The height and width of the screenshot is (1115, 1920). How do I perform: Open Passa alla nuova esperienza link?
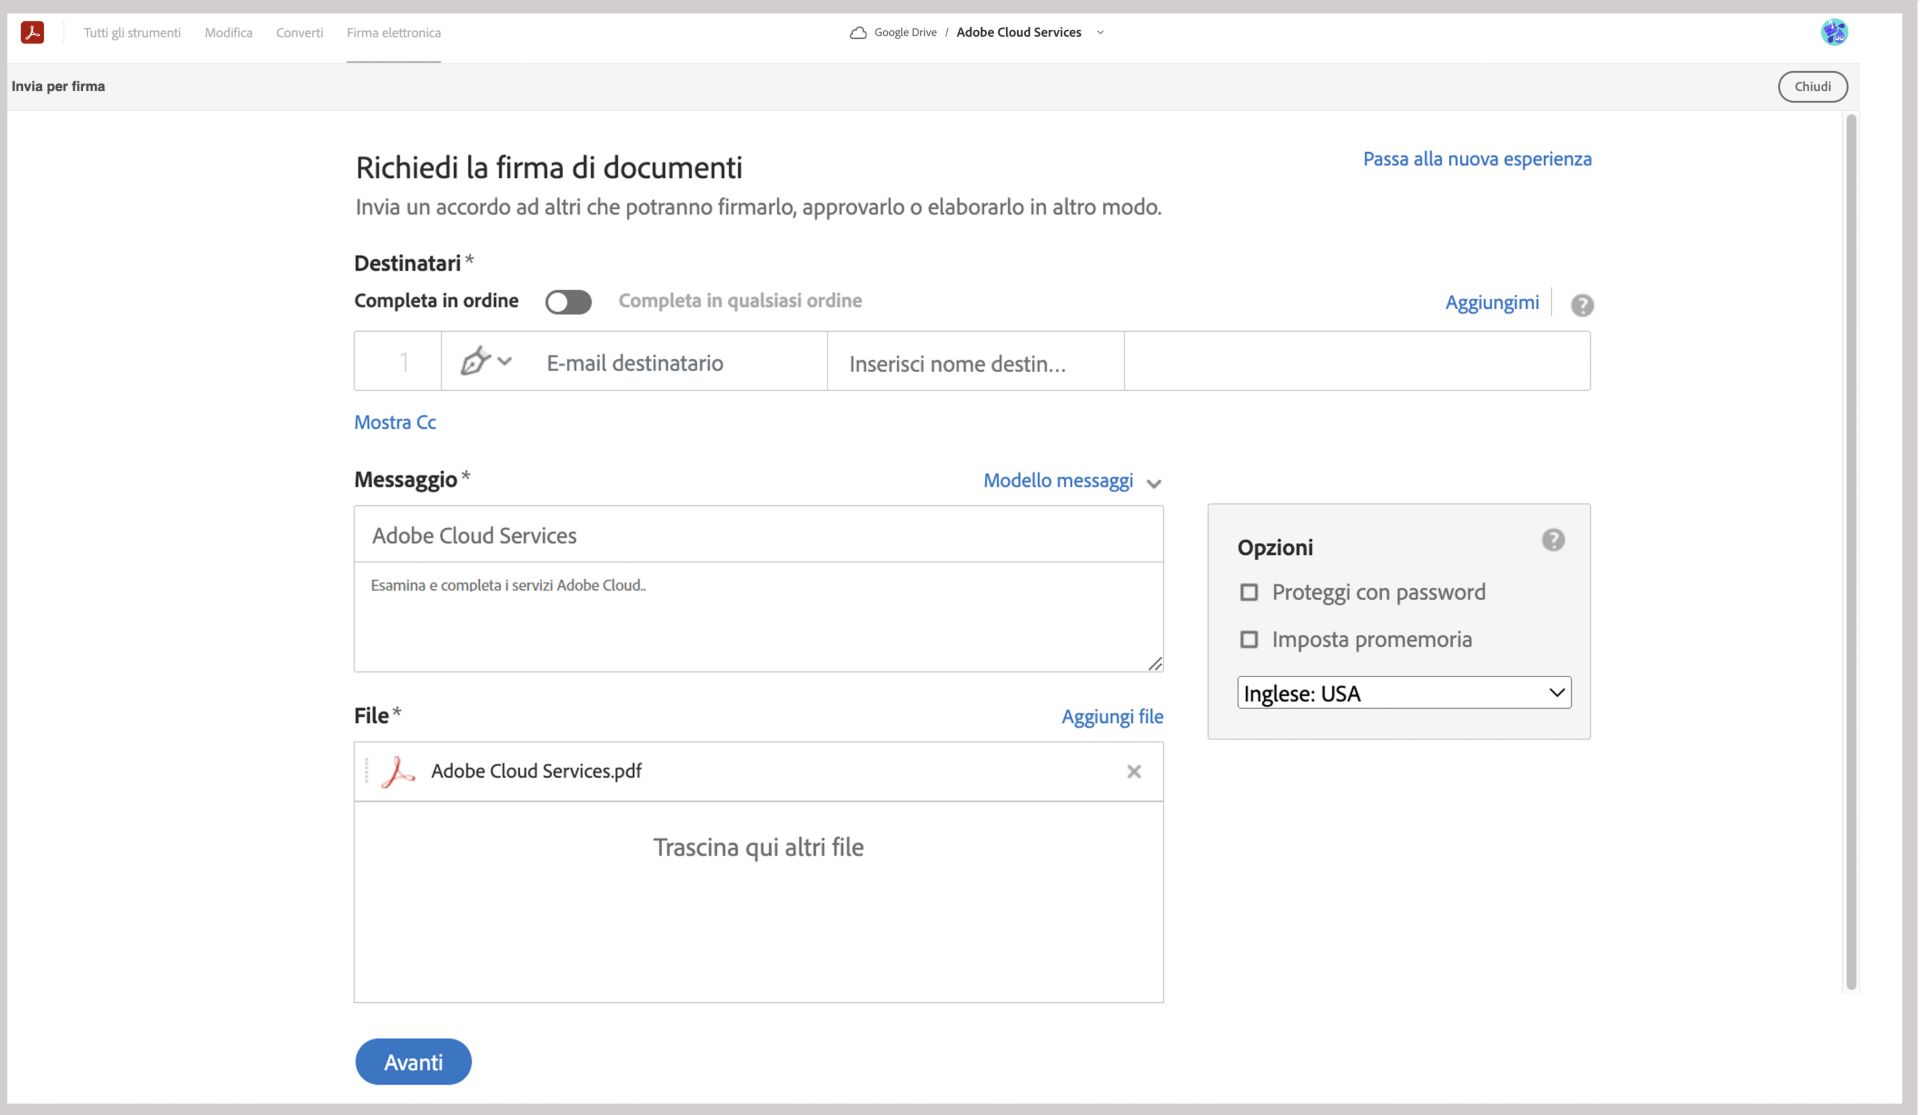pyautogui.click(x=1477, y=159)
